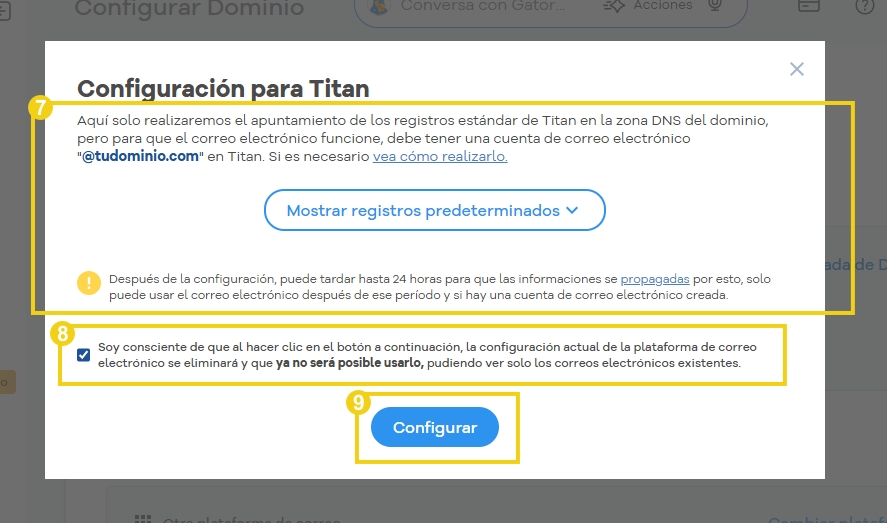Click the Configurar button

point(434,427)
